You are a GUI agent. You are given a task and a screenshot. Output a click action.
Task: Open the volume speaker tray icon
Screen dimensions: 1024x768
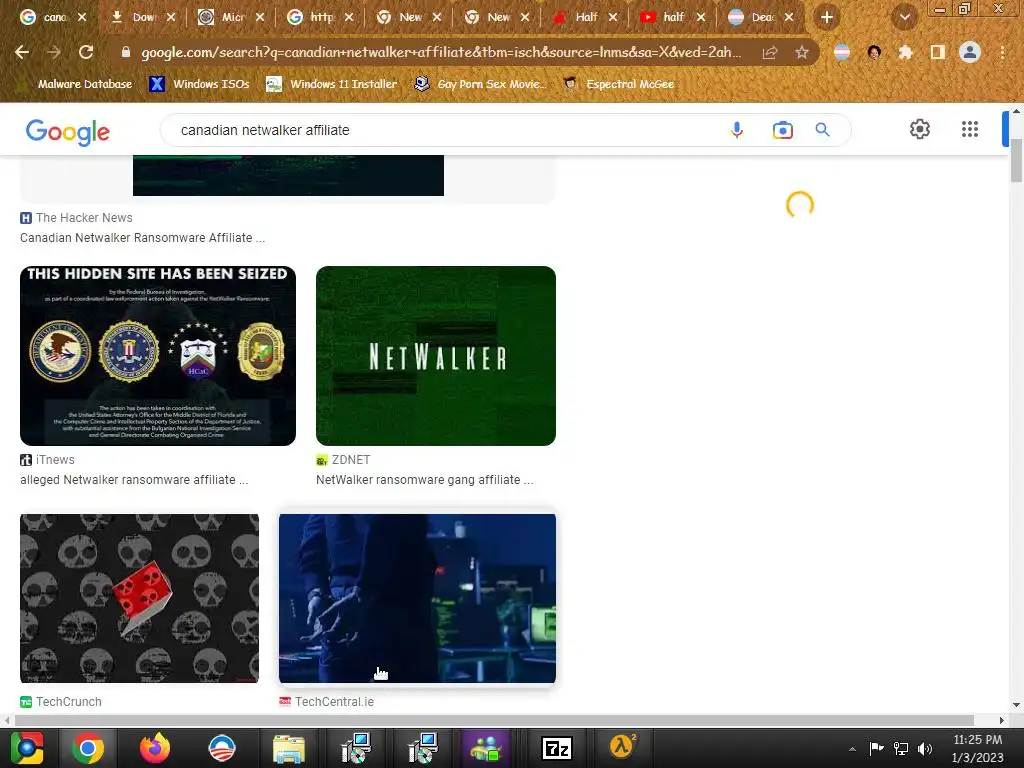click(925, 748)
